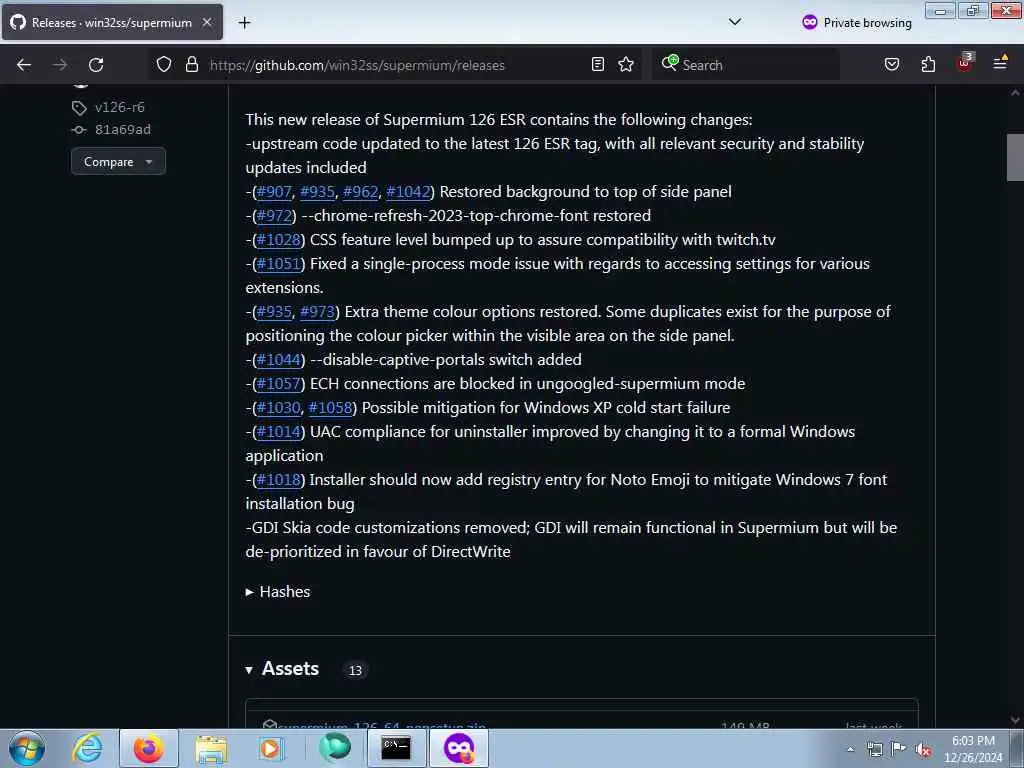The width and height of the screenshot is (1024, 768).
Task: Switch to private browsing taskbar window
Action: click(x=458, y=748)
